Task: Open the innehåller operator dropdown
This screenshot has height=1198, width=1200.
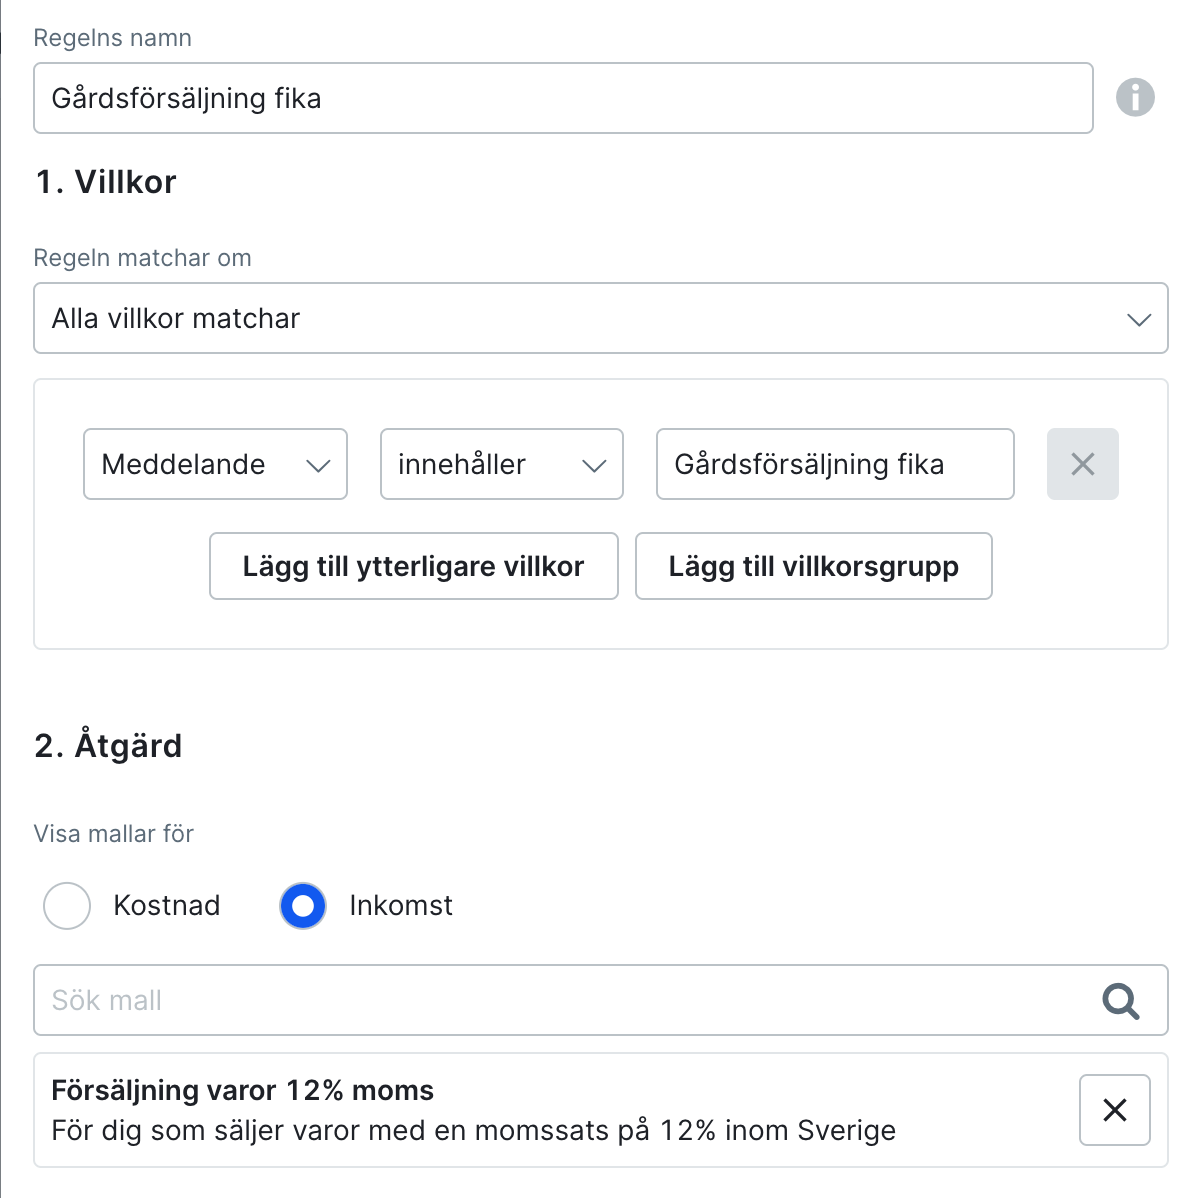Action: [x=501, y=464]
